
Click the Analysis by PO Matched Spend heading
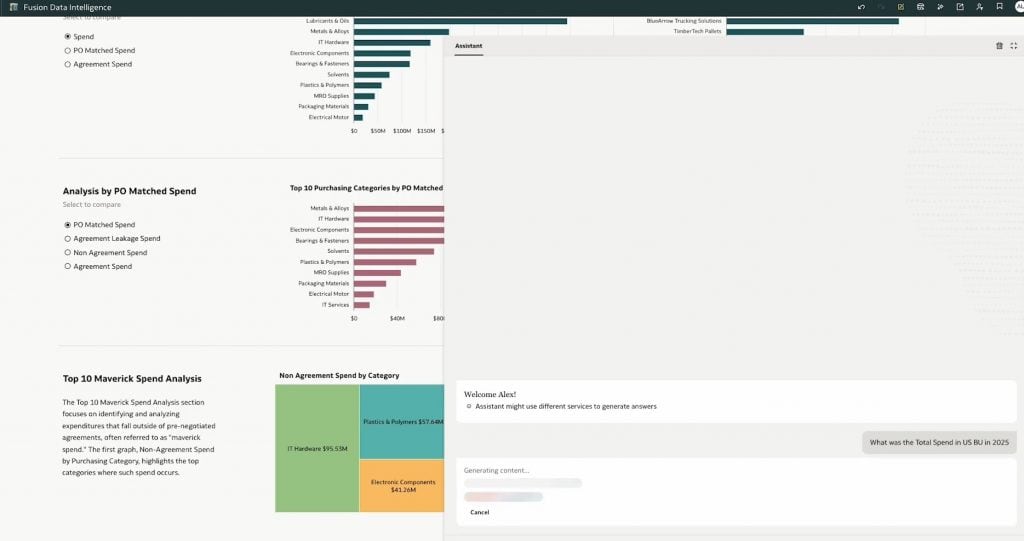[x=129, y=191]
